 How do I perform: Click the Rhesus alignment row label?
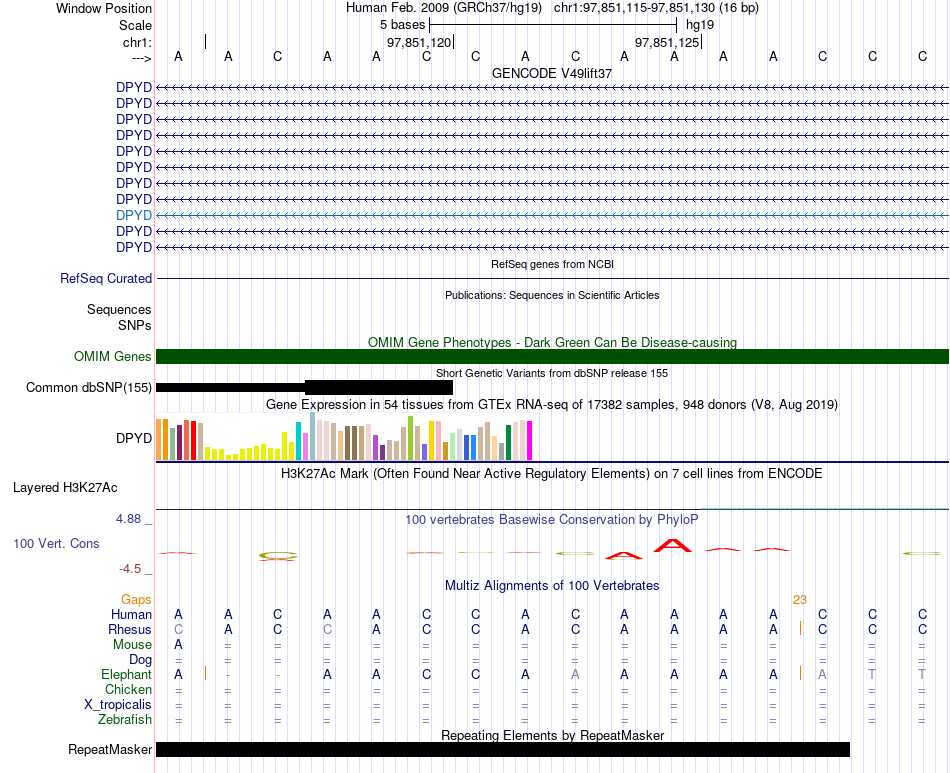point(130,629)
